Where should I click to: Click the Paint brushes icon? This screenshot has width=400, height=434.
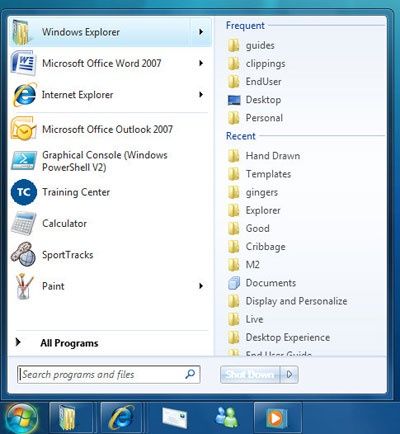click(x=24, y=286)
